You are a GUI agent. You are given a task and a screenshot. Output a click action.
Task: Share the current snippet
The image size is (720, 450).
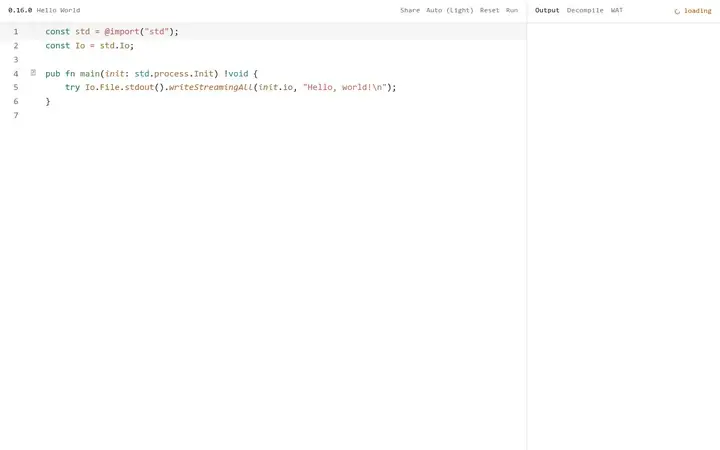pyautogui.click(x=410, y=10)
